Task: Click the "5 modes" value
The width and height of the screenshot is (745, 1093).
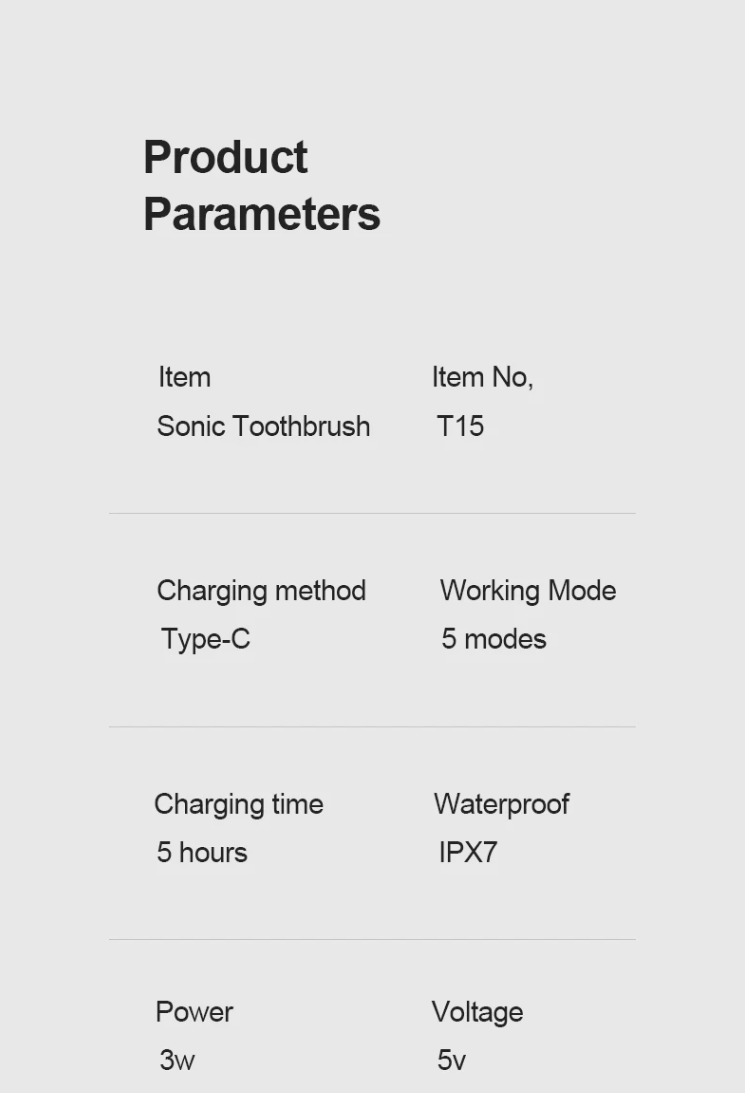Action: pyautogui.click(x=493, y=639)
